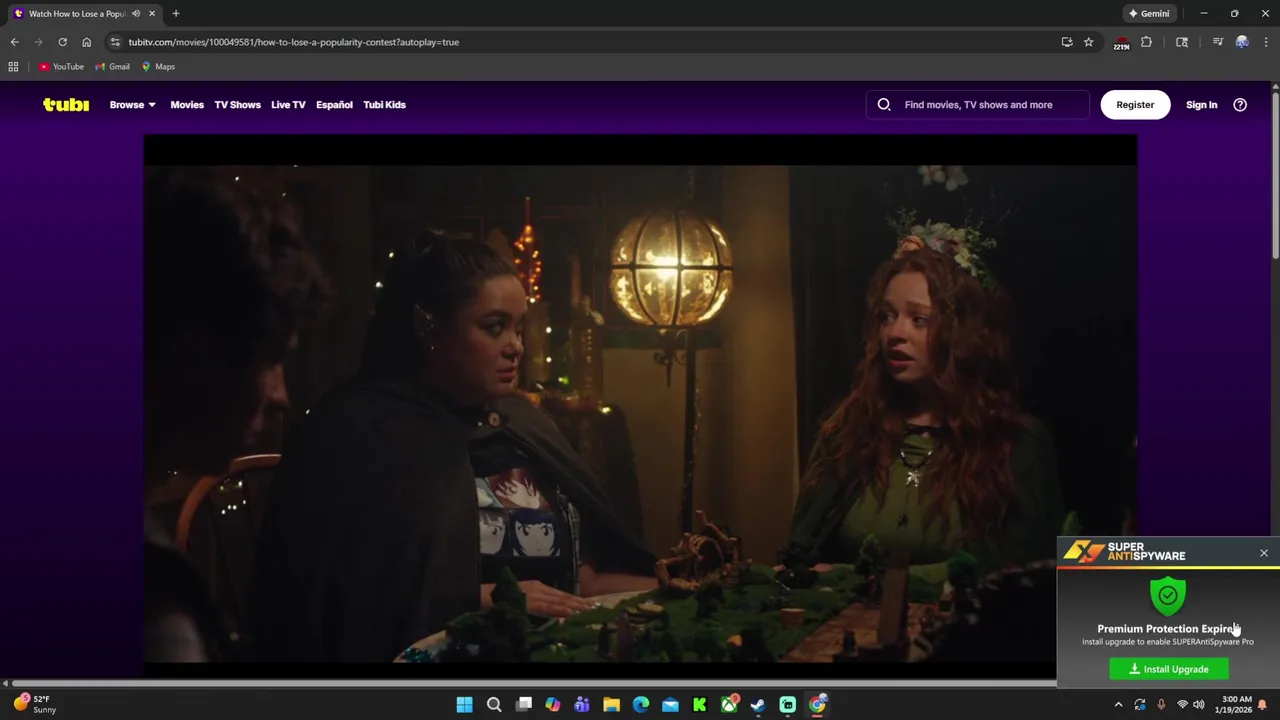This screenshot has width=1280, height=720.
Task: Close the Tubi browser tab
Action: 152,13
